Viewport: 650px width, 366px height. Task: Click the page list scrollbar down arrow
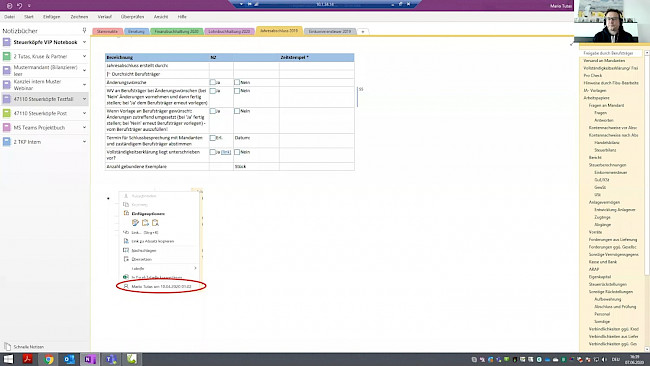click(x=646, y=349)
